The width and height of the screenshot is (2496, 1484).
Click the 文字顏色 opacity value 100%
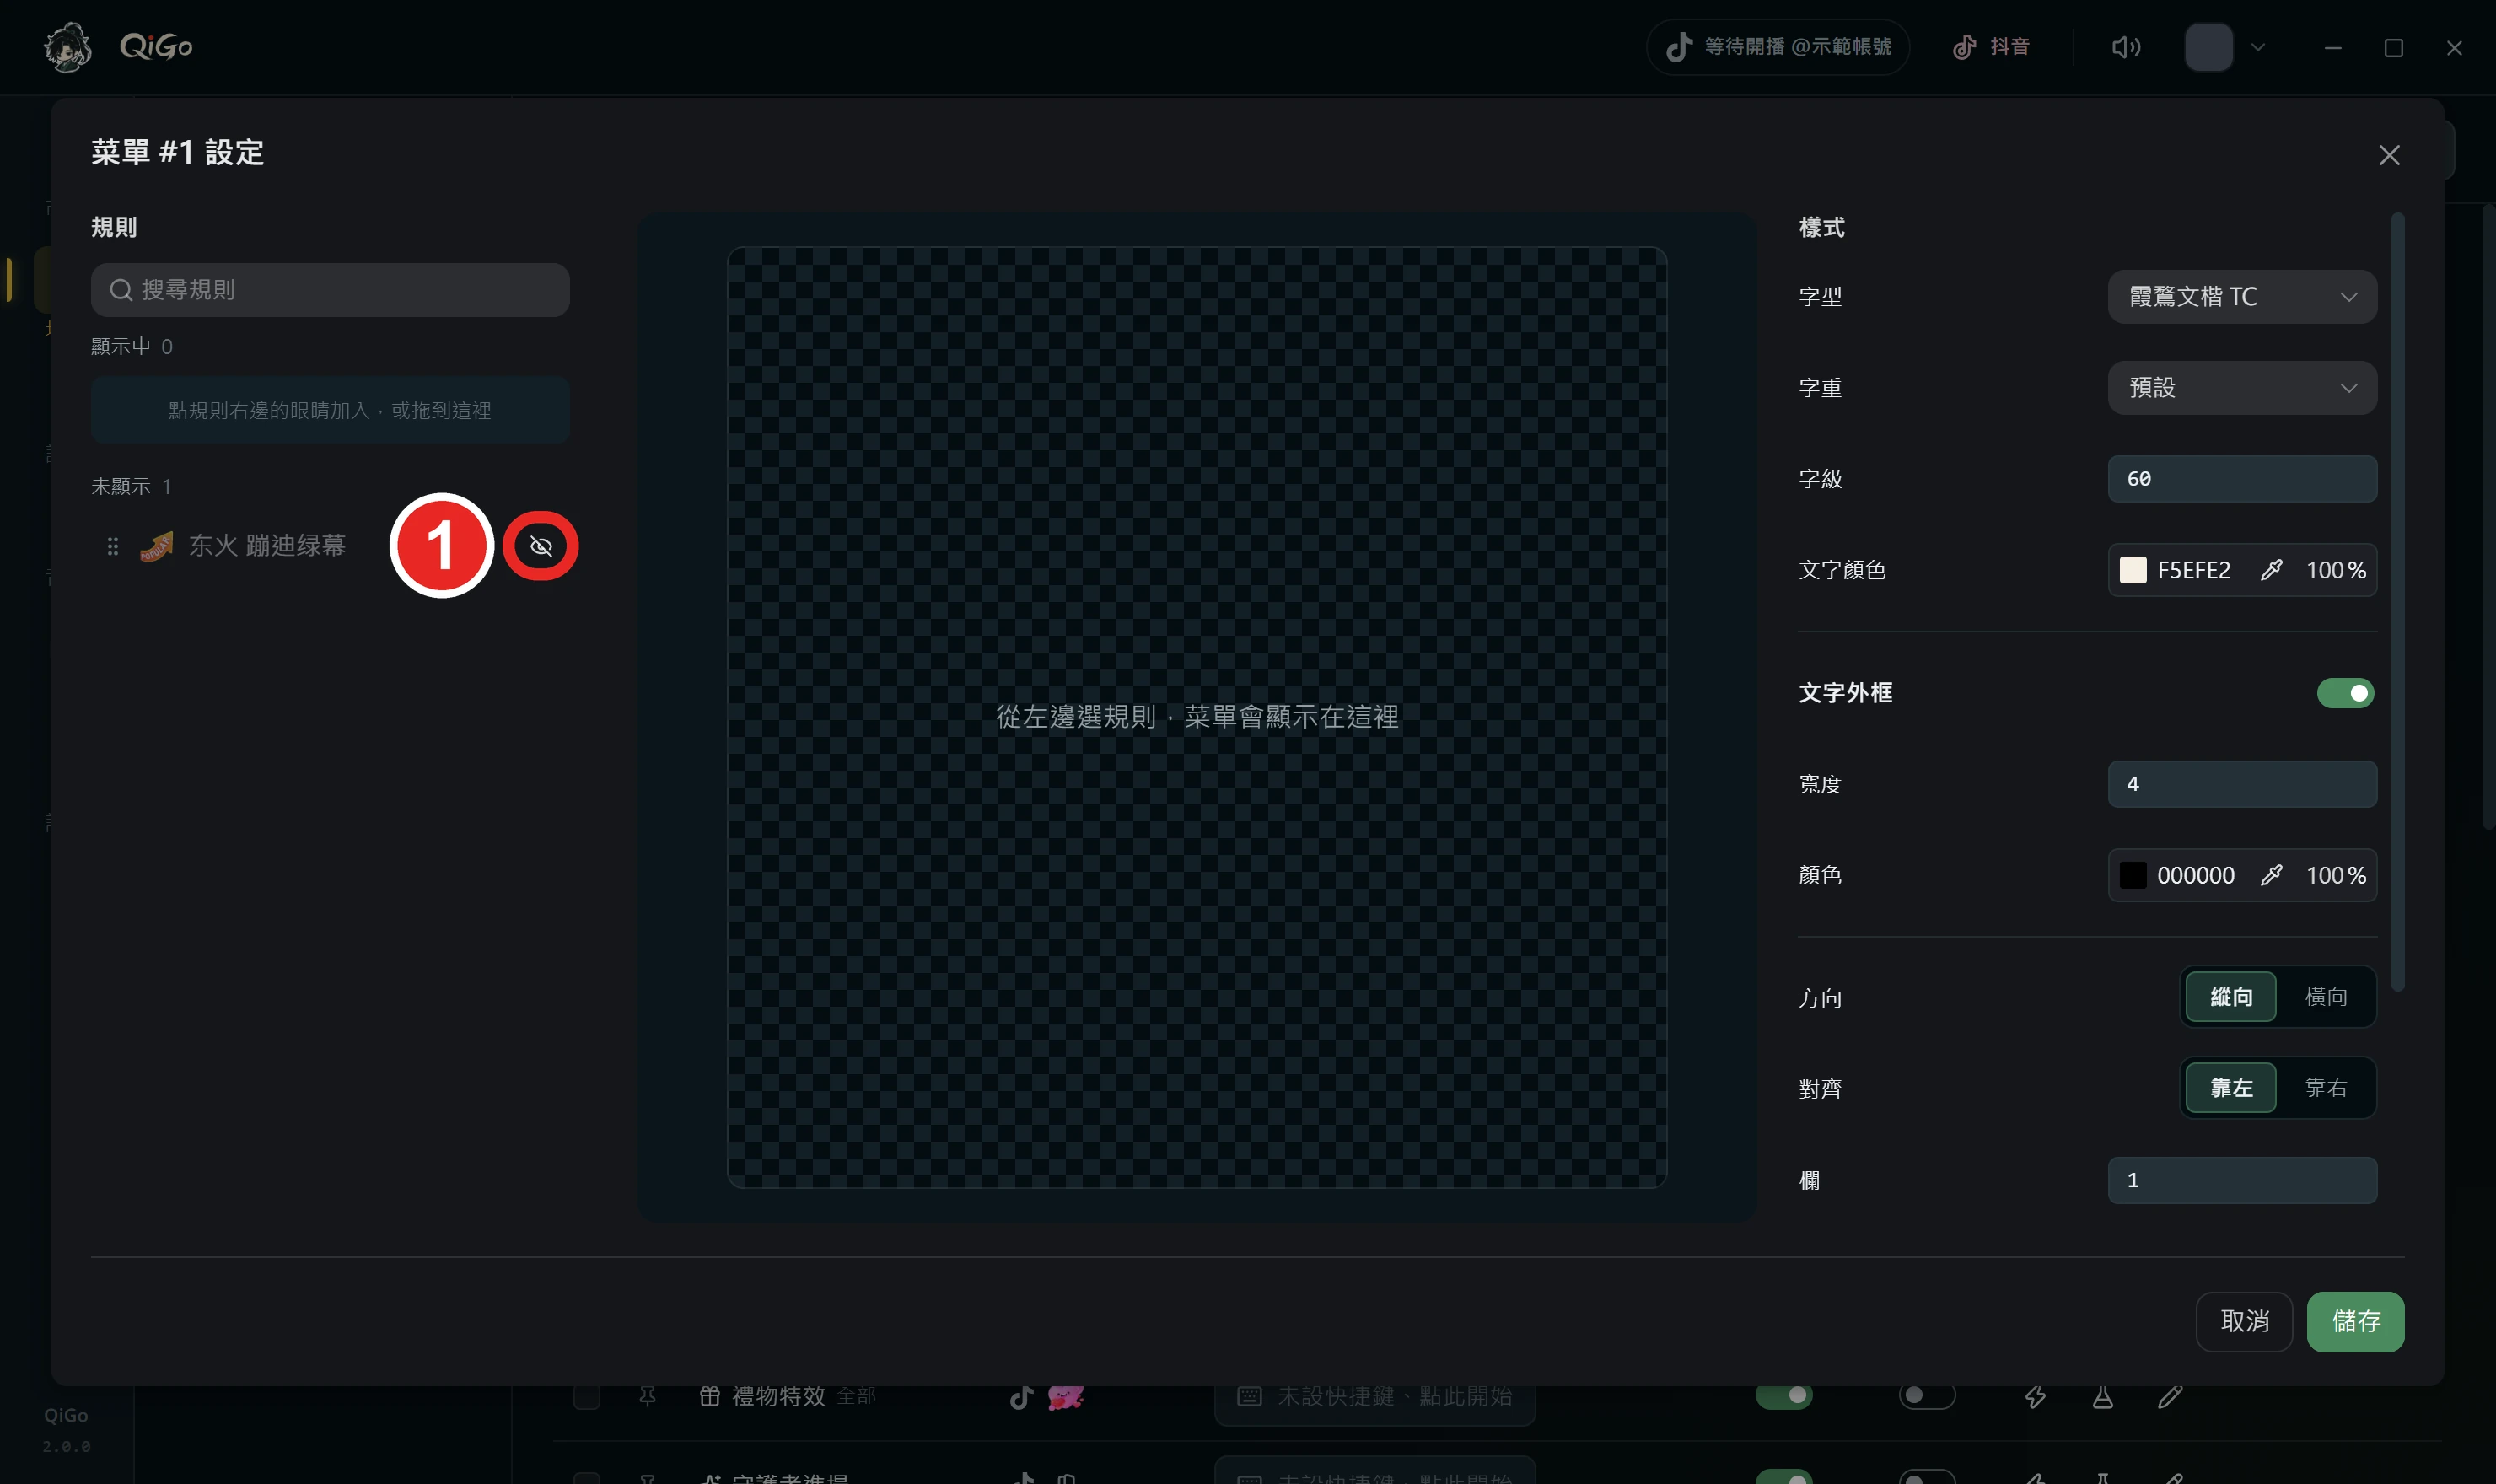pyautogui.click(x=2336, y=570)
